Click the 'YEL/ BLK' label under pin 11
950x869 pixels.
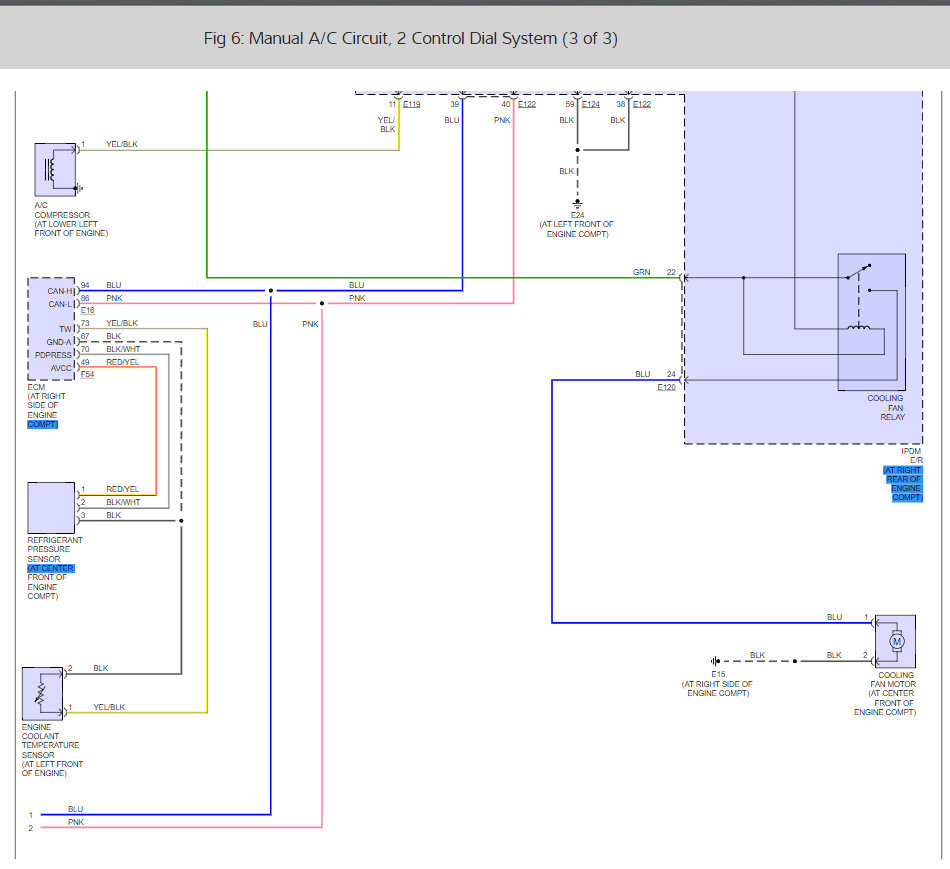pyautogui.click(x=387, y=125)
